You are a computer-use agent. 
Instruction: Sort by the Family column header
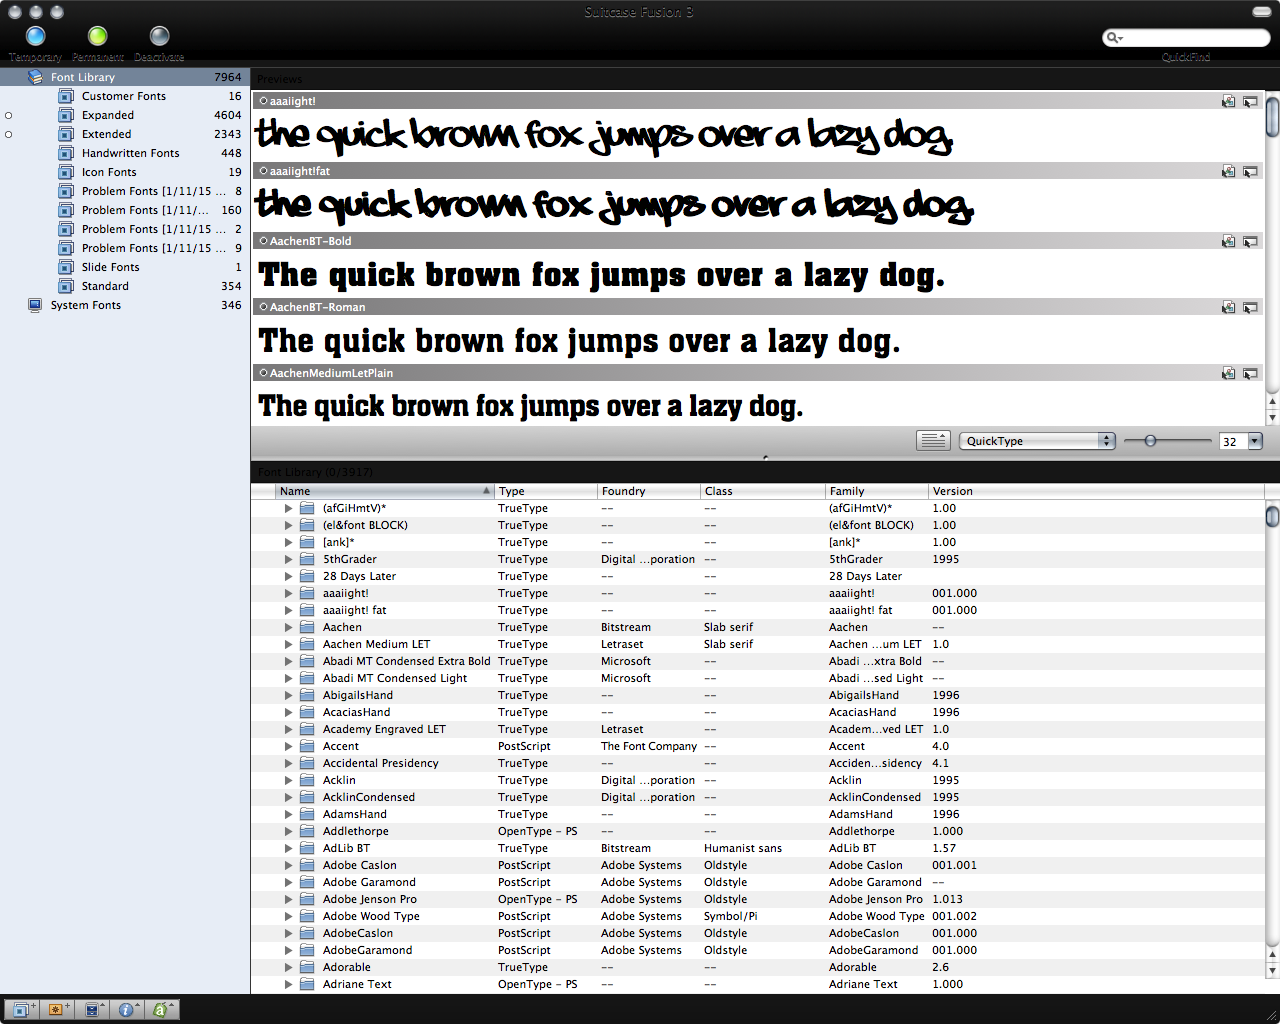pyautogui.click(x=877, y=491)
